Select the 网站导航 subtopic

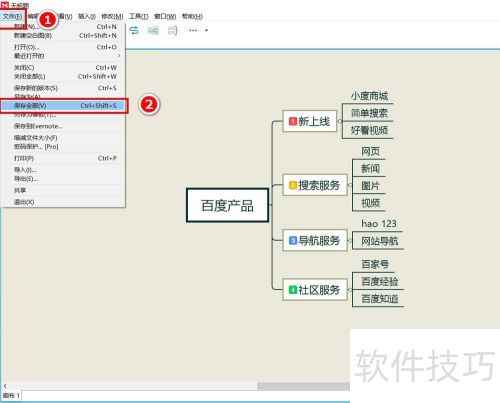coord(380,241)
